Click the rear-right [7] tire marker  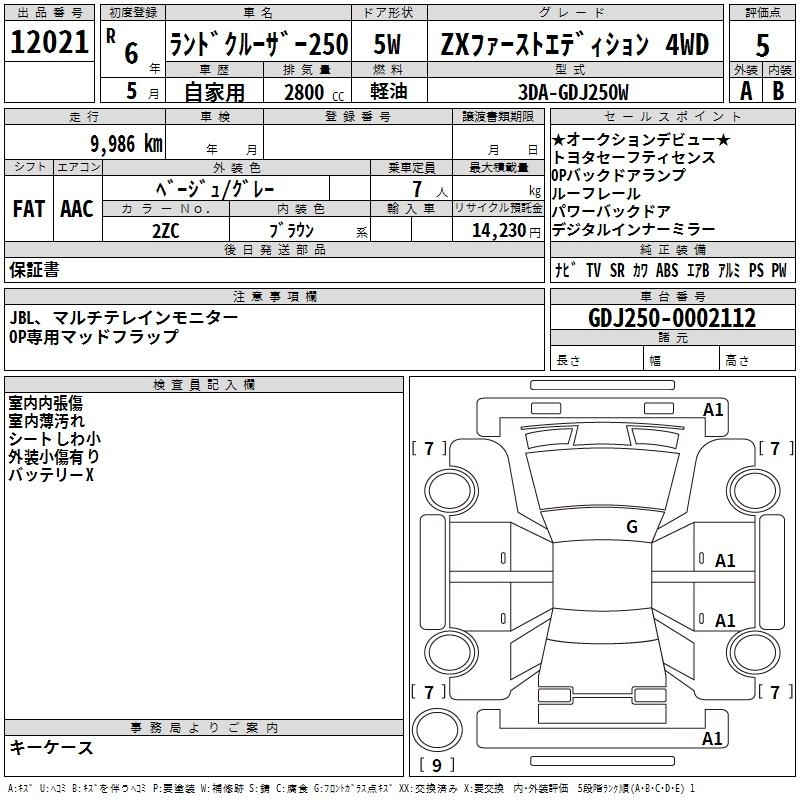click(775, 692)
